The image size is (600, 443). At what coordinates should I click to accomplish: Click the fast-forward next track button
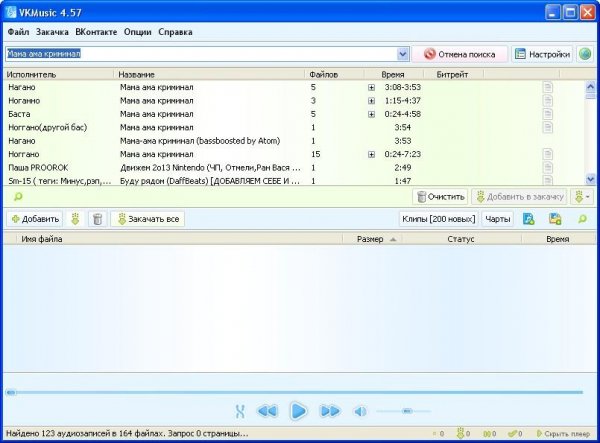(329, 411)
